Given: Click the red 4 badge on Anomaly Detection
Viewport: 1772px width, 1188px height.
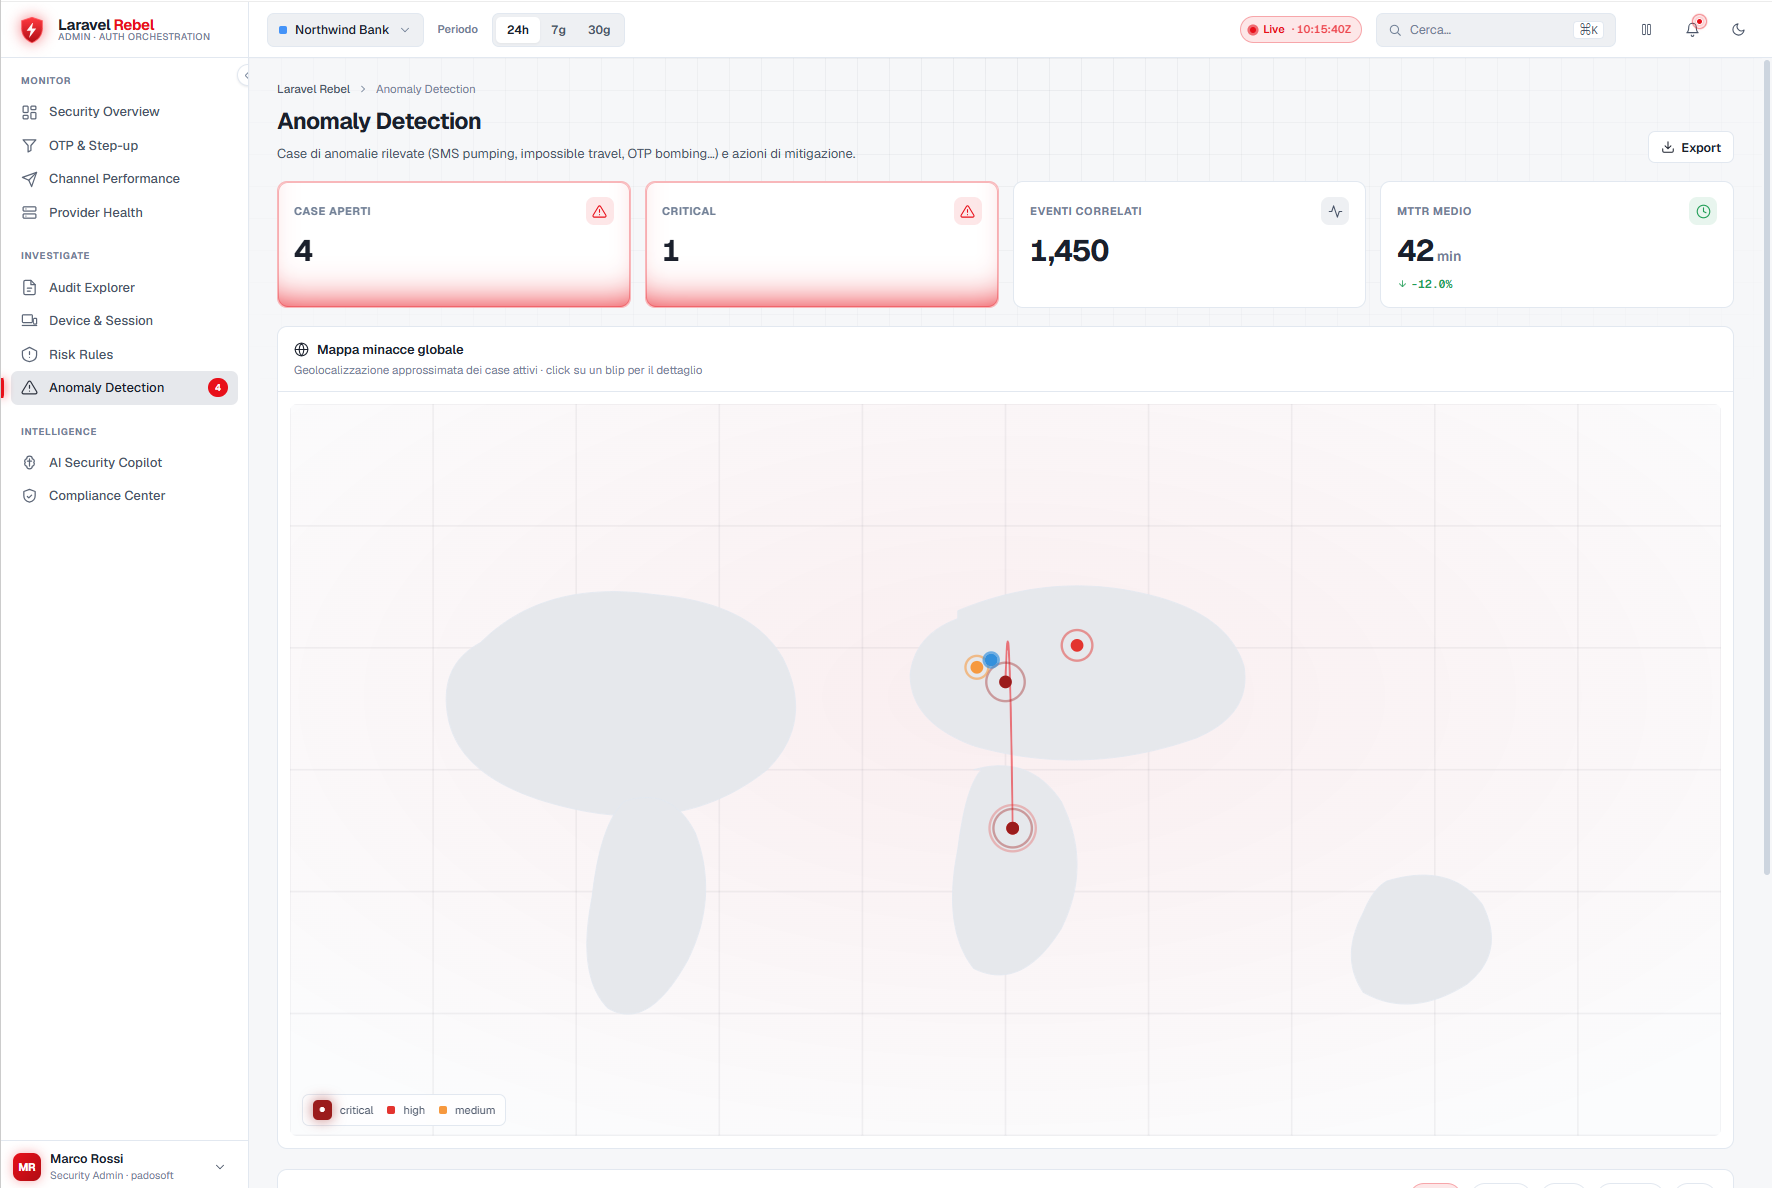Looking at the screenshot, I should point(218,388).
